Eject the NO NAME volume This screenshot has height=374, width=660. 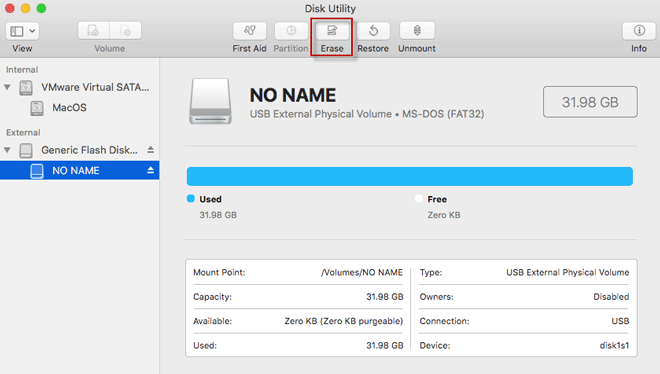click(150, 170)
